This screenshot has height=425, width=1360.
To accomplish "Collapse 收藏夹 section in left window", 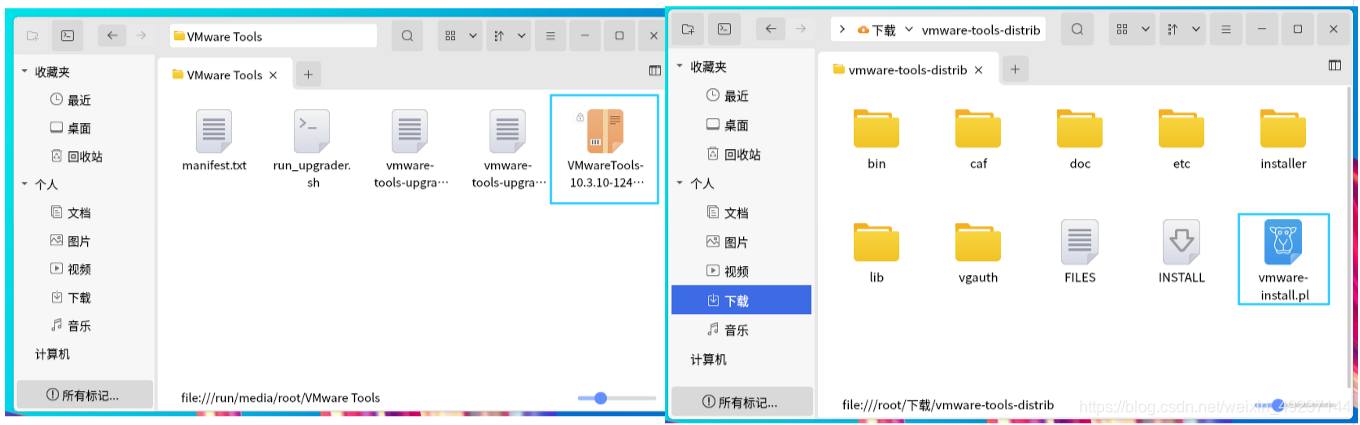I will 25,72.
